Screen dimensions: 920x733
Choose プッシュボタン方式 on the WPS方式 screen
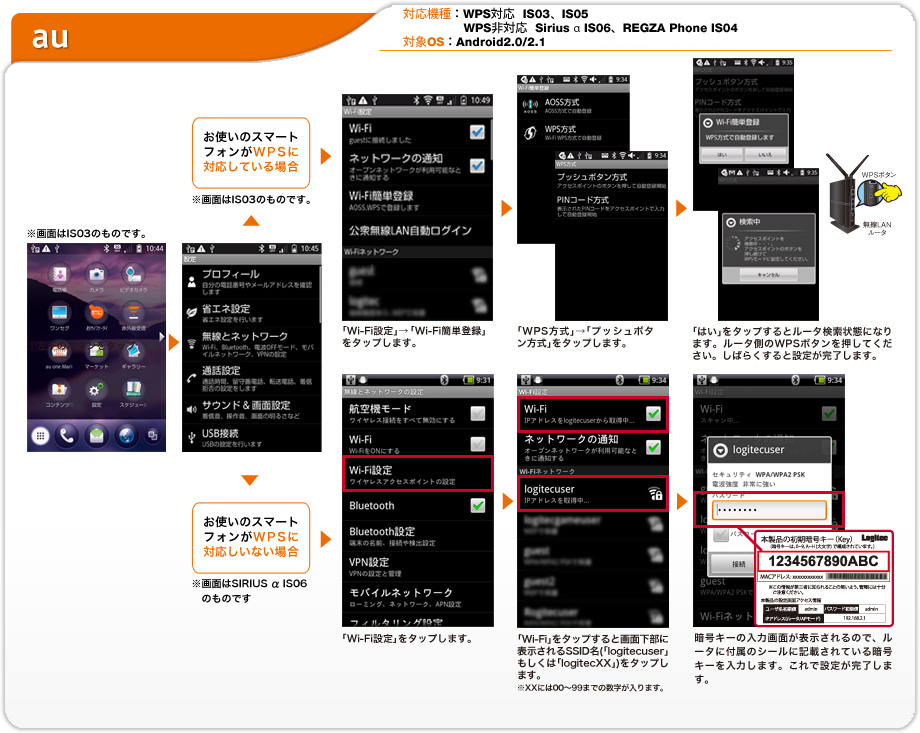tap(611, 181)
